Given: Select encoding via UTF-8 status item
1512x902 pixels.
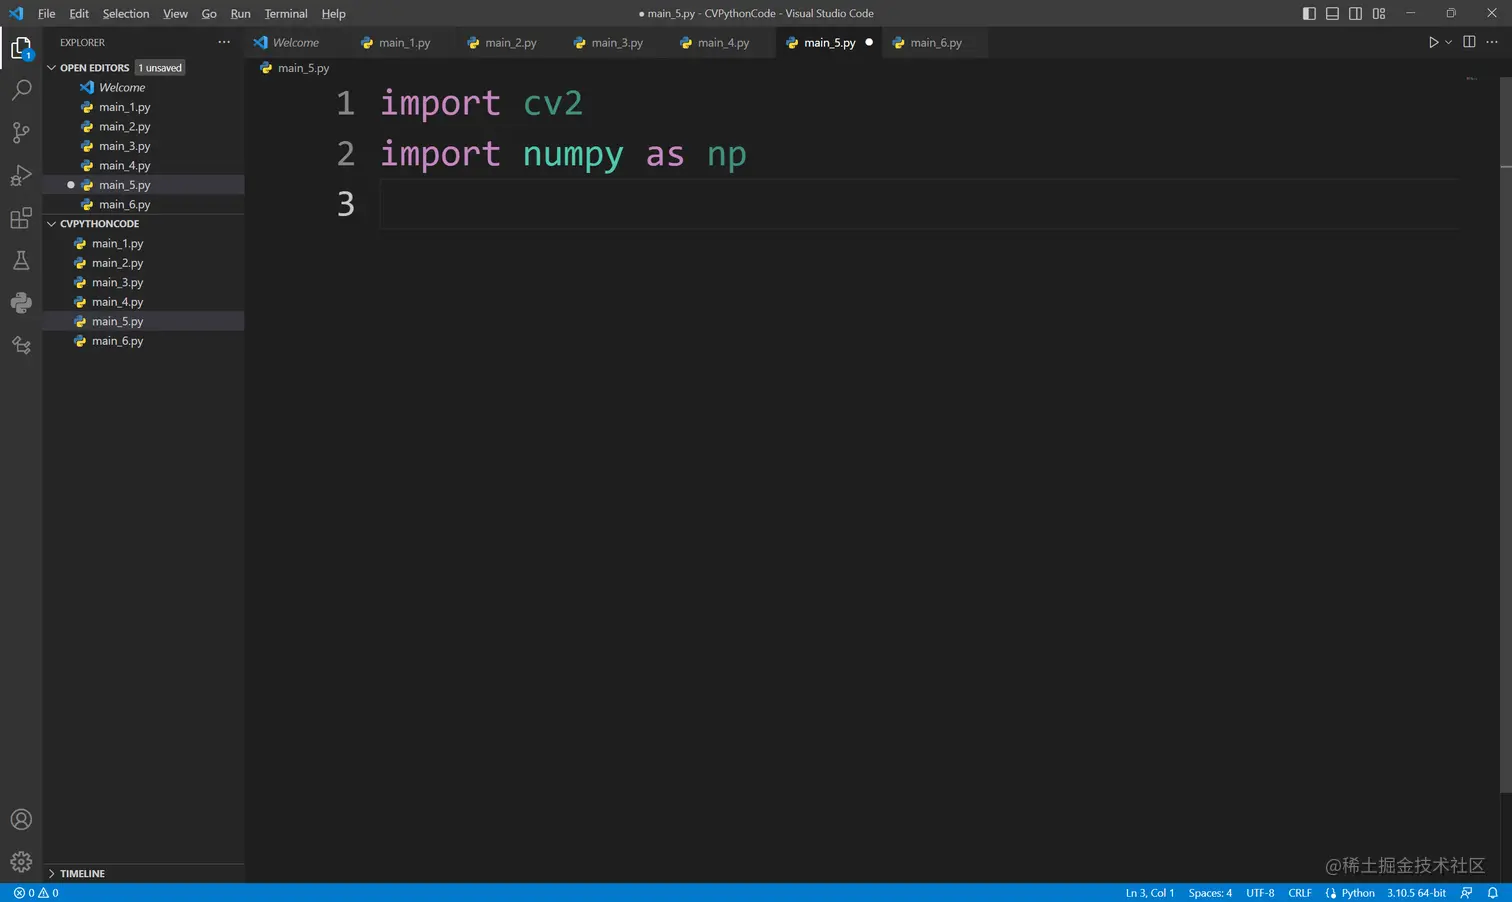Looking at the screenshot, I should 1260,893.
